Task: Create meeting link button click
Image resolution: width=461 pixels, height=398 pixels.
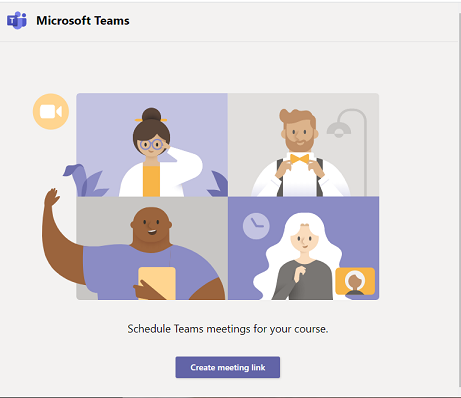Action: click(228, 367)
